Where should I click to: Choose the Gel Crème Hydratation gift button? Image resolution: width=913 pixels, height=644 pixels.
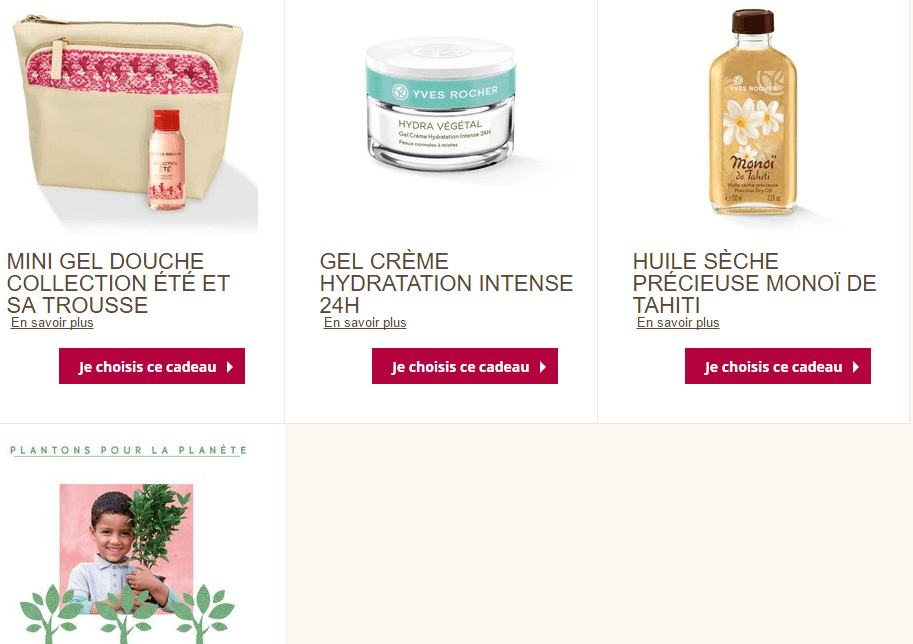coord(465,366)
